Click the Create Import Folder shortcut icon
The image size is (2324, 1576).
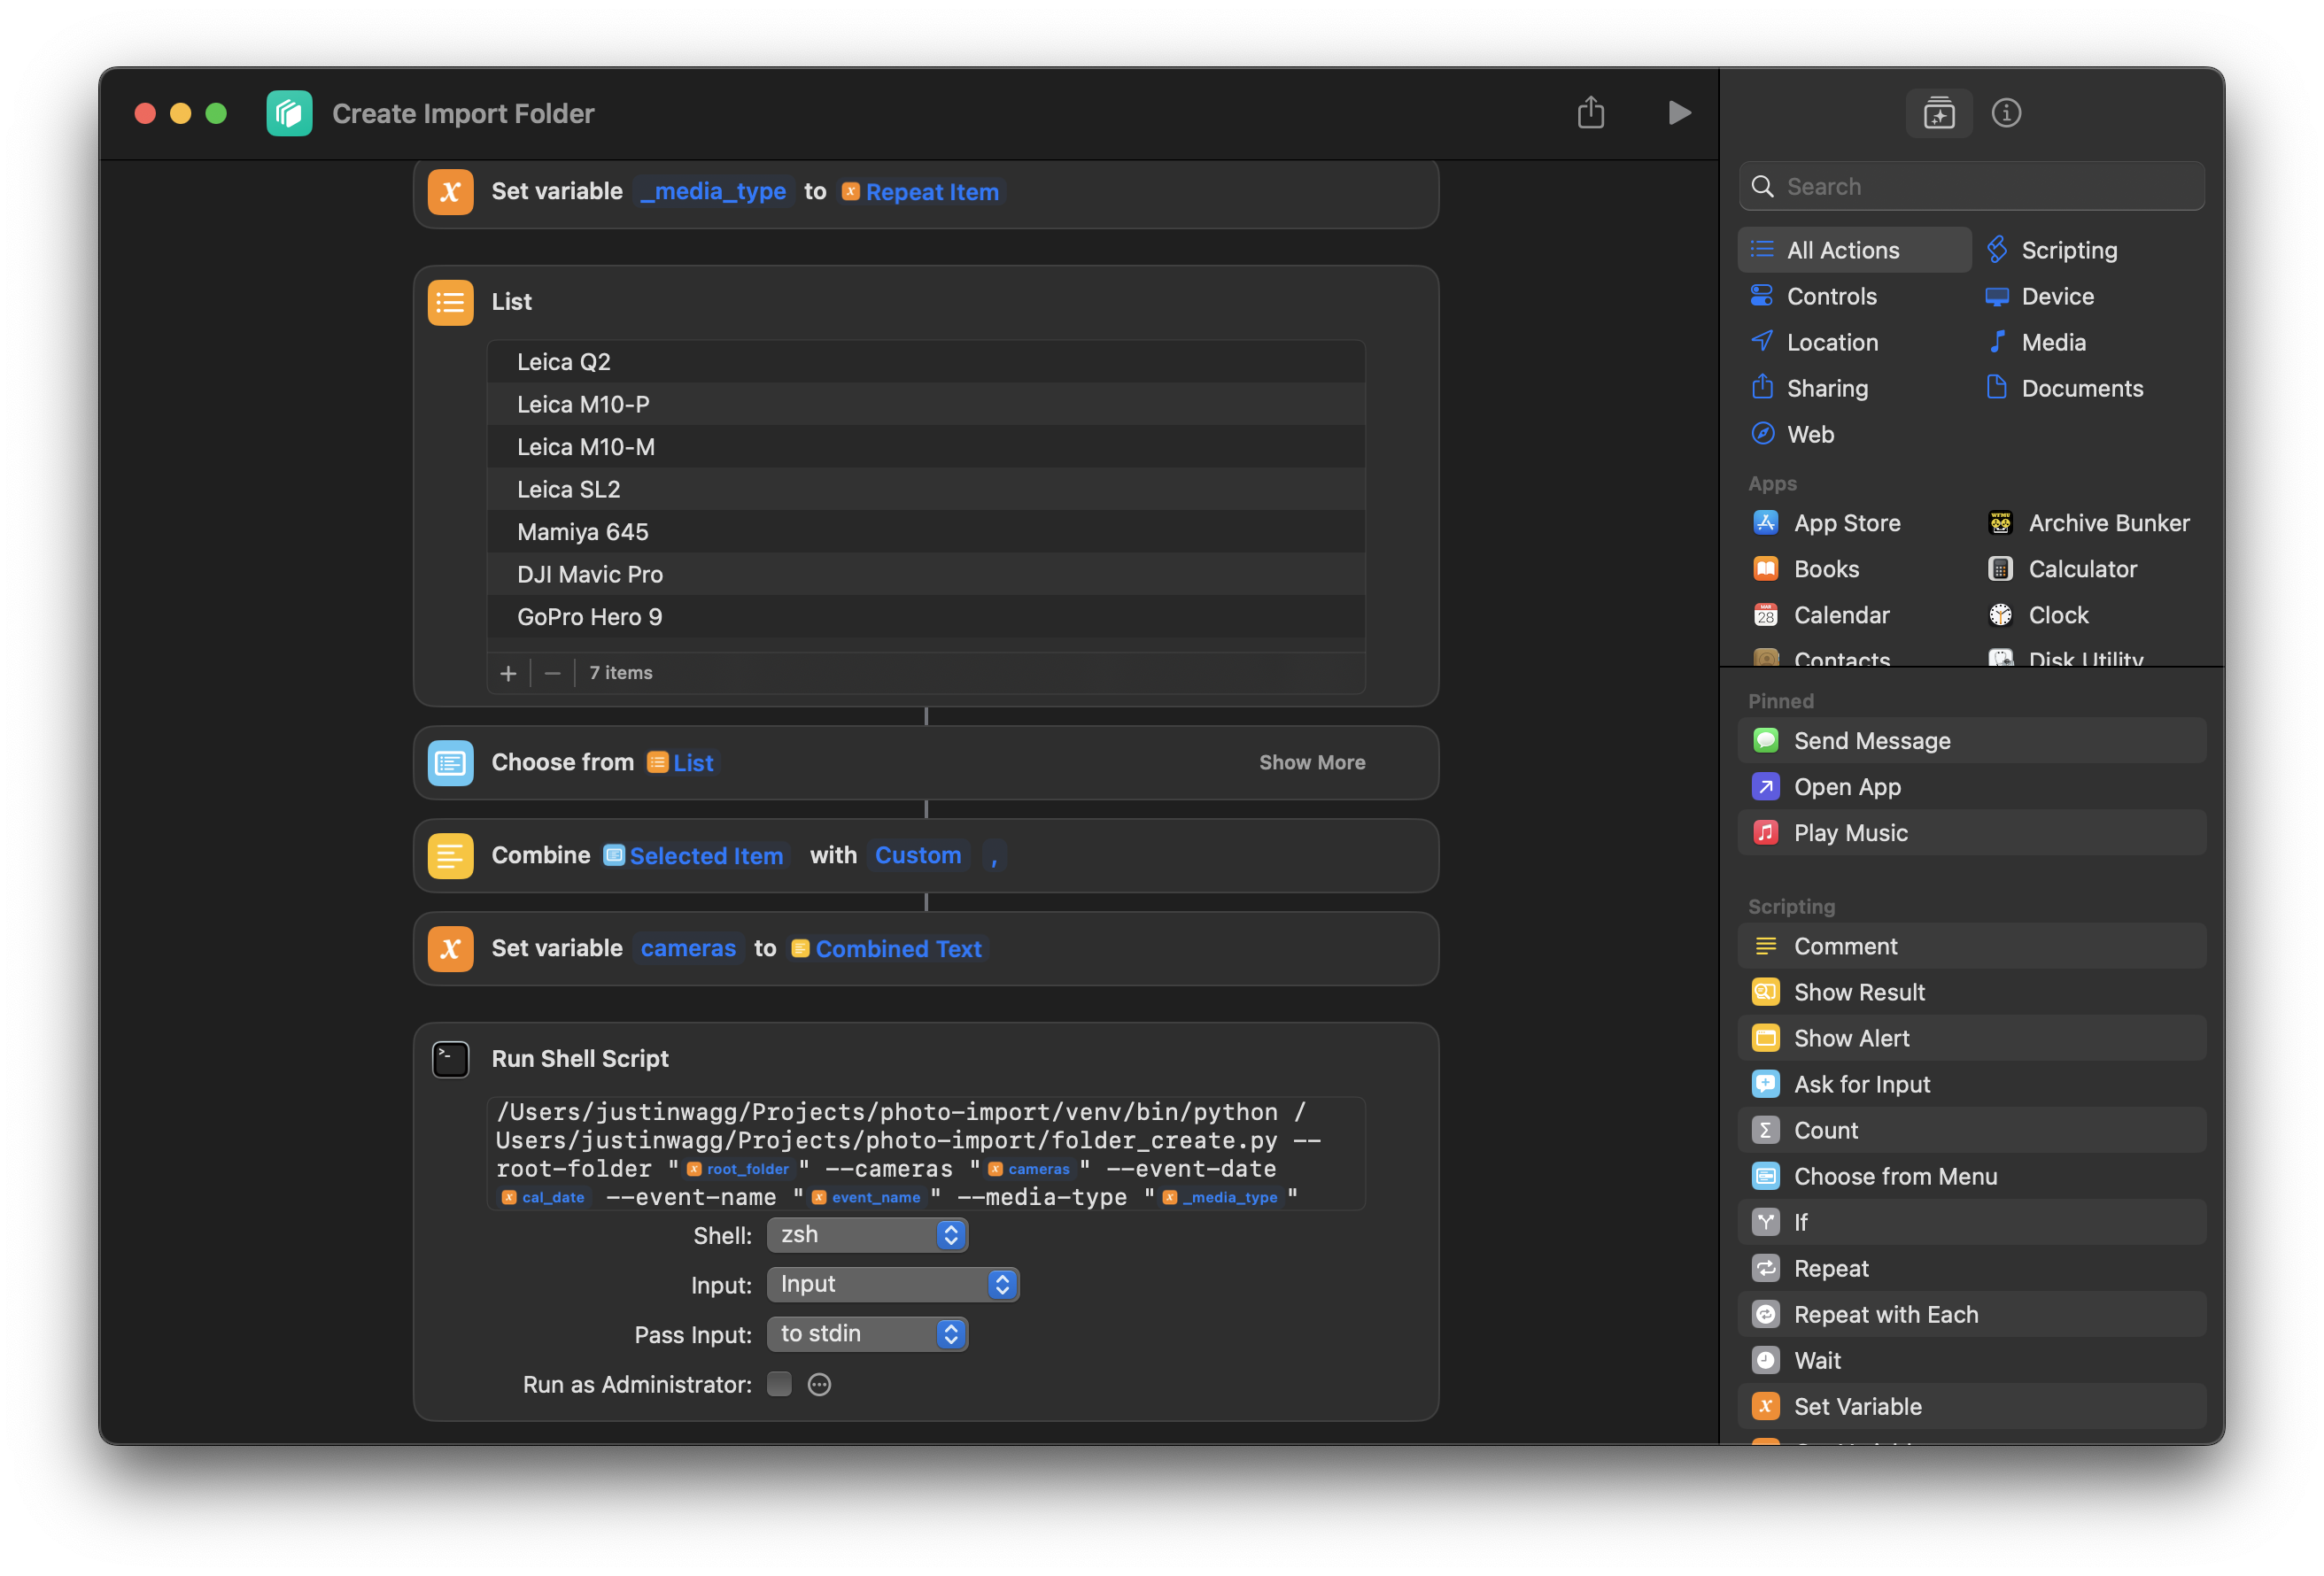pyautogui.click(x=289, y=113)
